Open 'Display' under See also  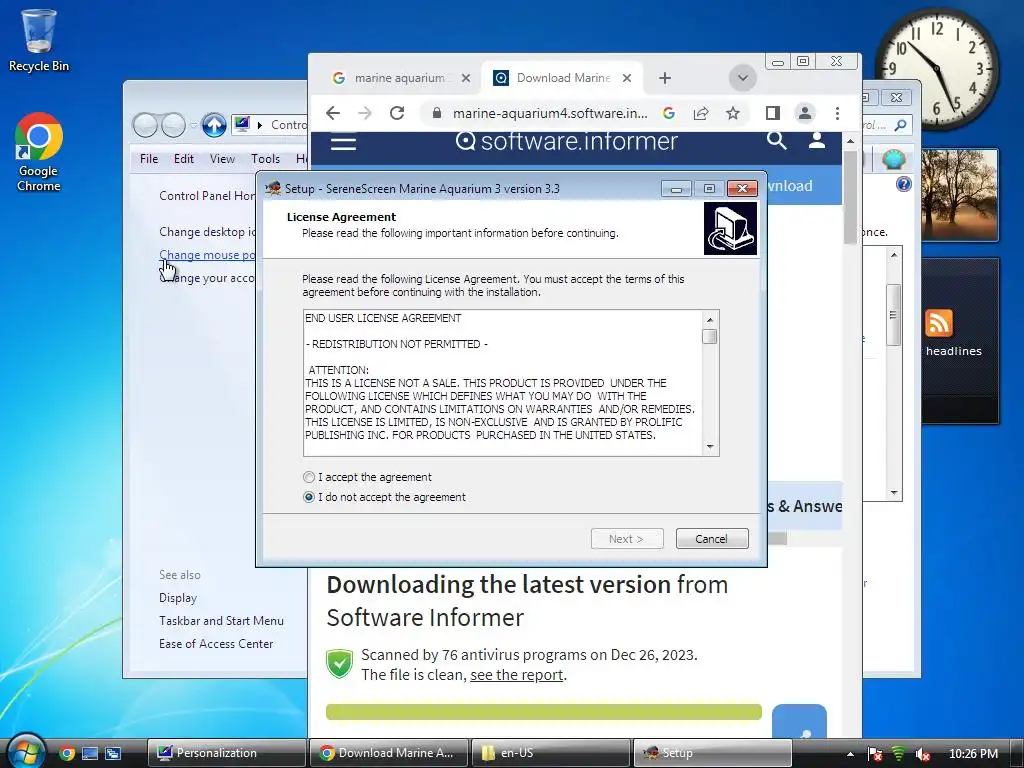(178, 598)
